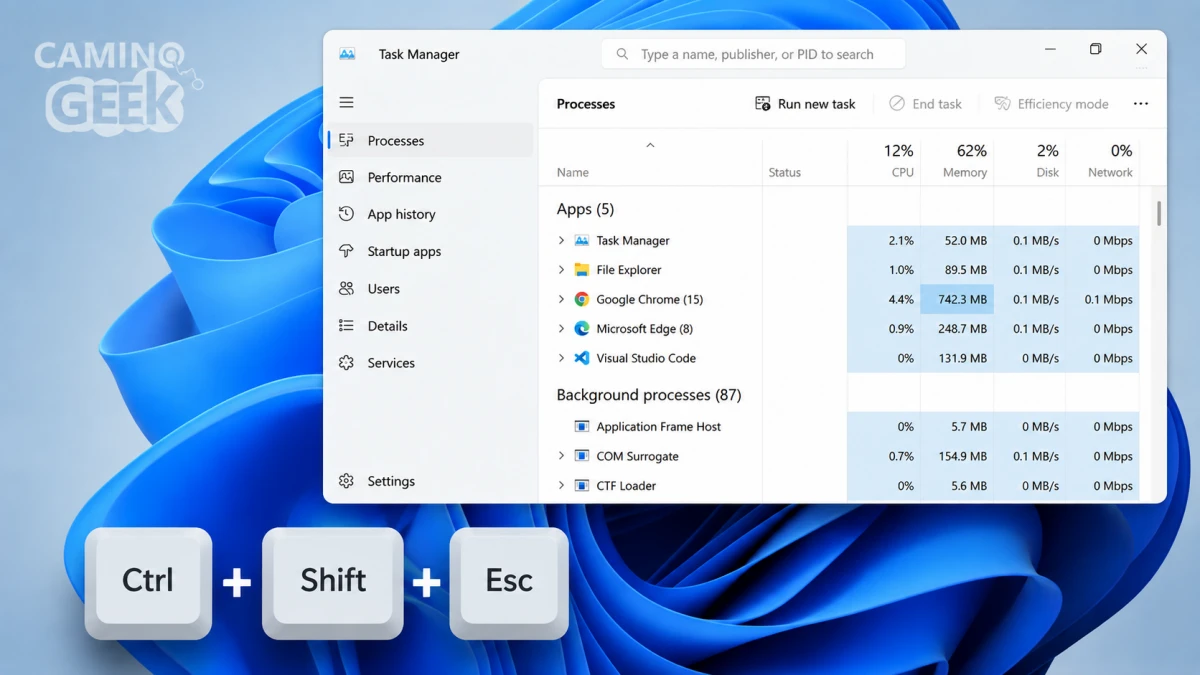This screenshot has width=1200, height=675.
Task: Open the more options ellipsis menu
Action: (x=1141, y=104)
